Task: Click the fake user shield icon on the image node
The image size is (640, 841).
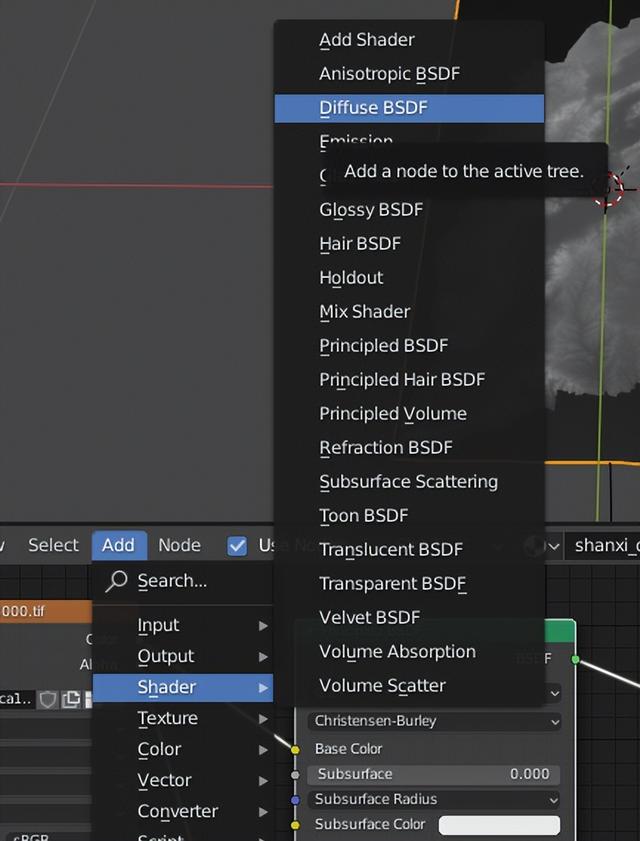Action: pos(48,699)
